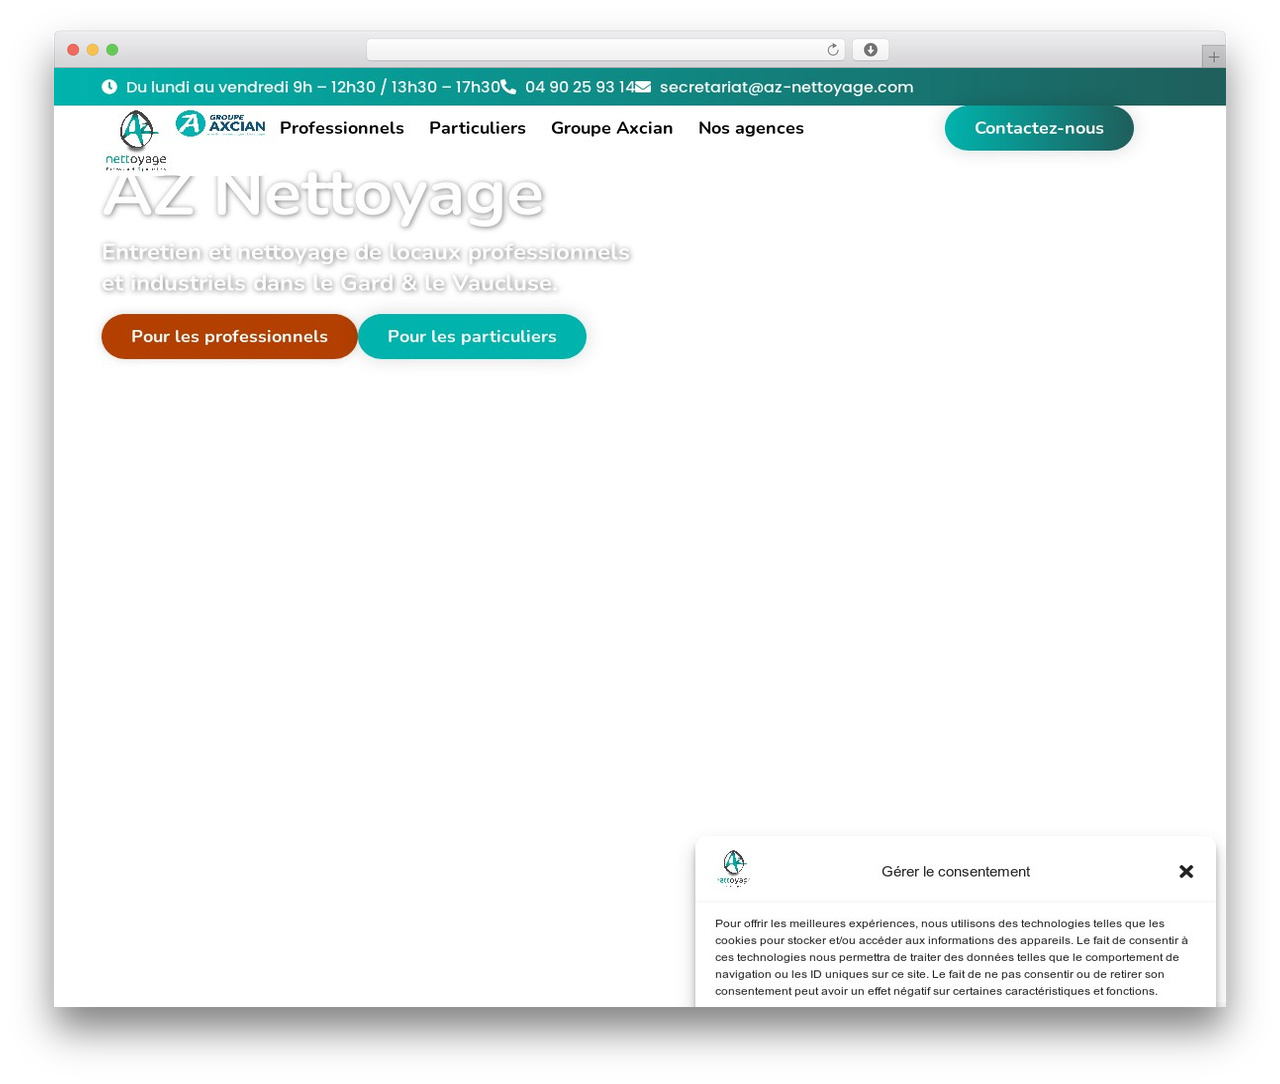Open the Nos agences menu item
Screen dimensions: 1280x1084
751,128
